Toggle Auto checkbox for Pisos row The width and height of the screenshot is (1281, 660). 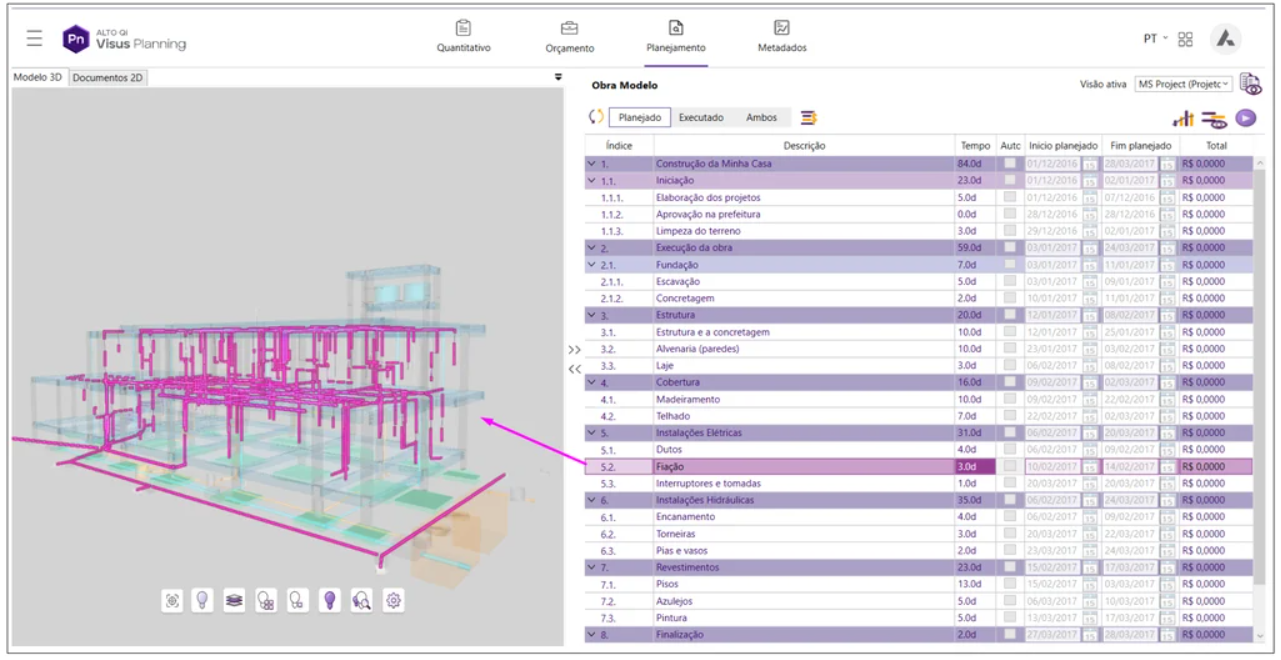pos(1010,584)
